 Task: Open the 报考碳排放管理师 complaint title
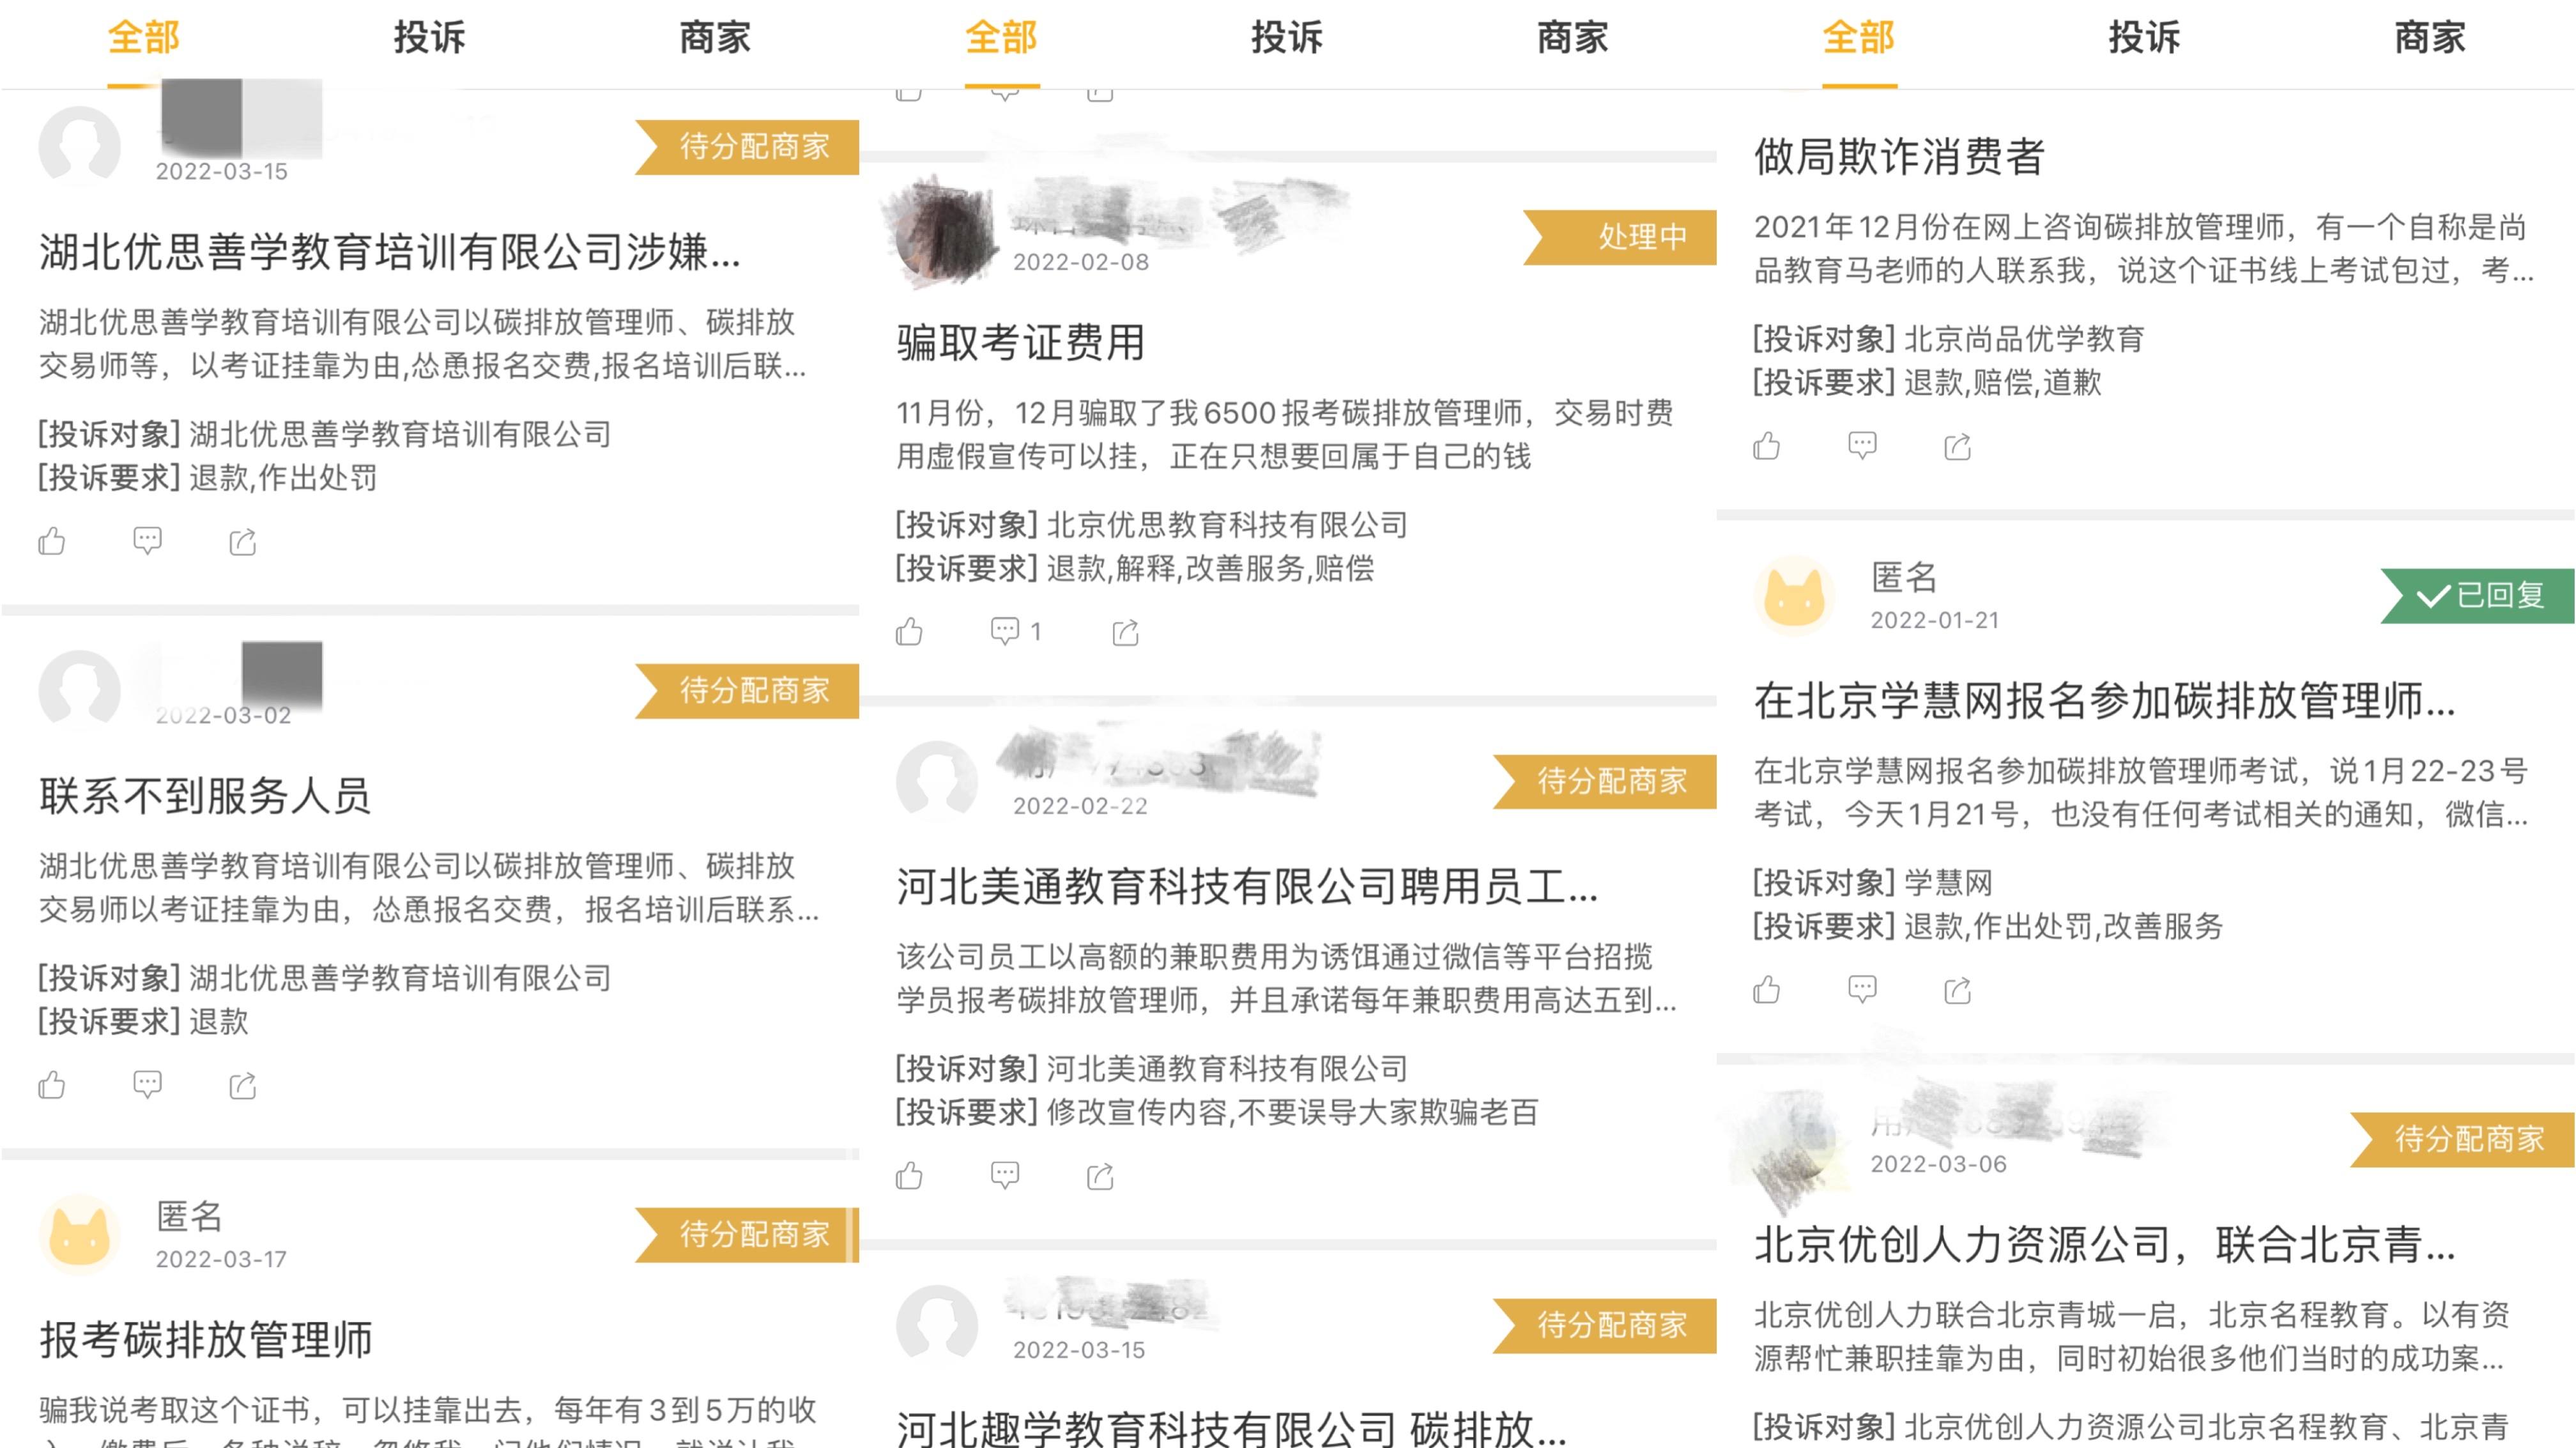(206, 1339)
